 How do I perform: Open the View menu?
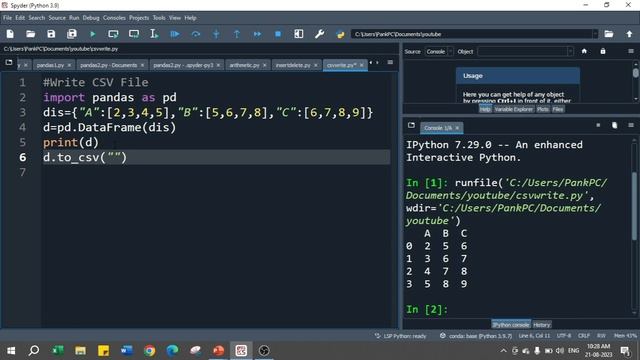point(175,18)
